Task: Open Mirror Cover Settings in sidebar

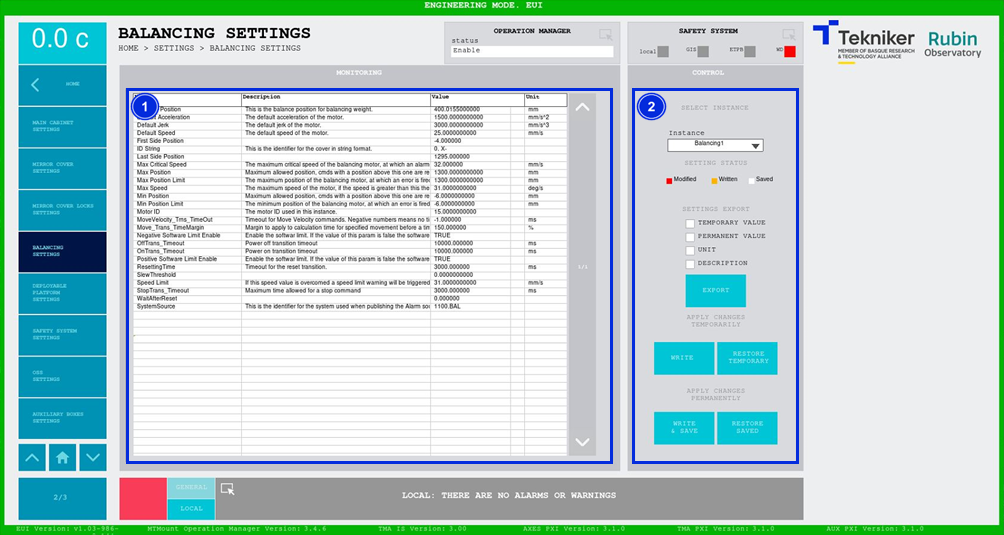Action: [x=62, y=168]
